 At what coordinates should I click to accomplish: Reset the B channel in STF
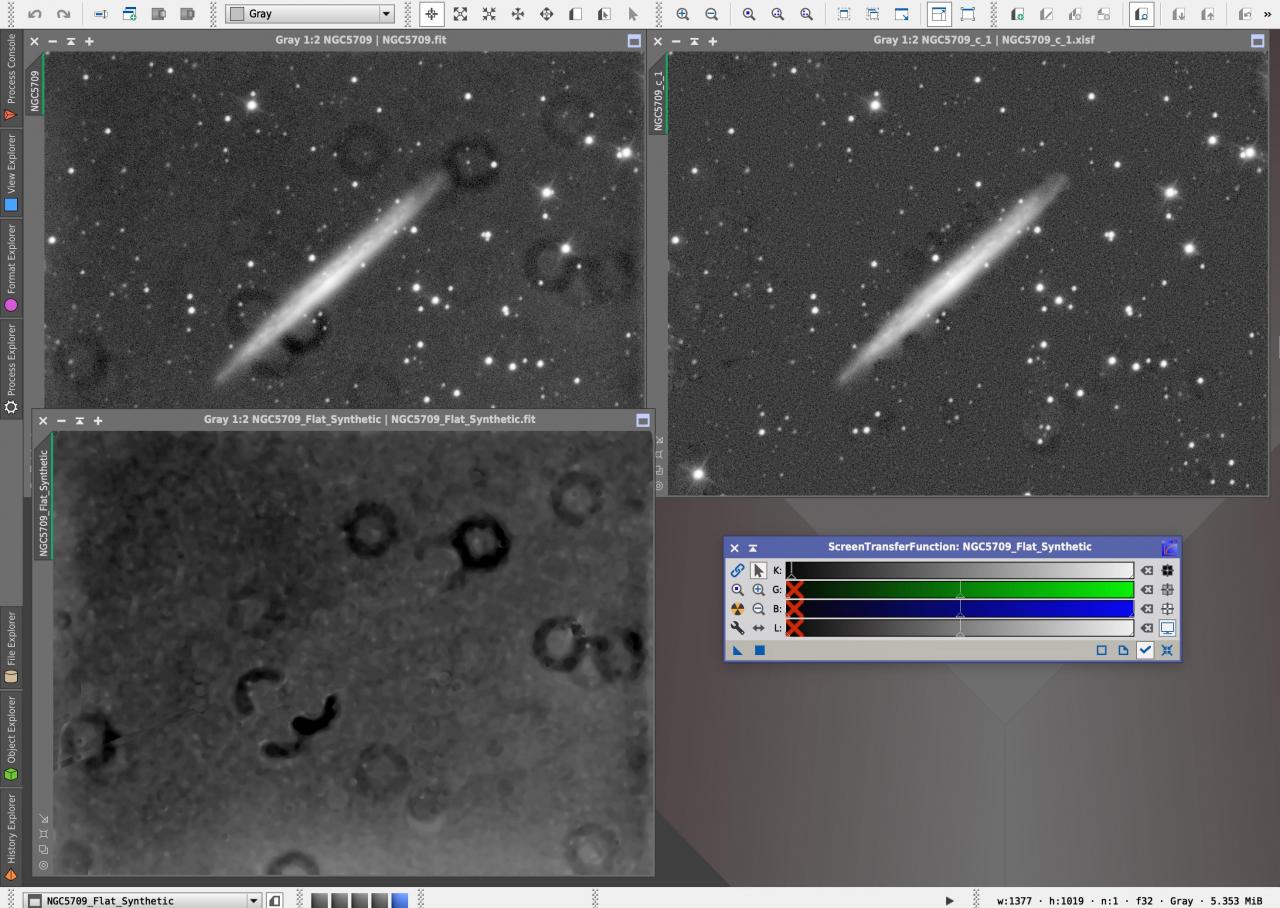1147,609
